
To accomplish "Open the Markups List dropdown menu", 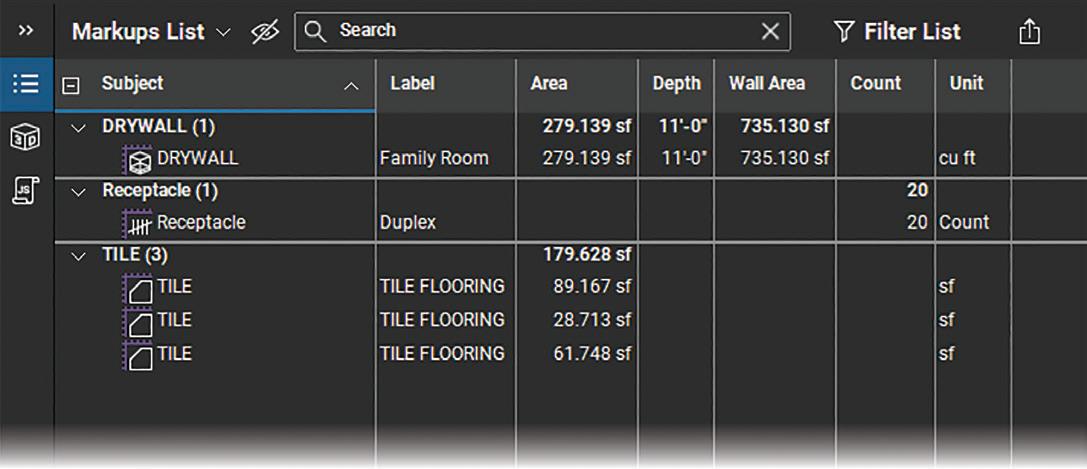I will pyautogui.click(x=223, y=33).
